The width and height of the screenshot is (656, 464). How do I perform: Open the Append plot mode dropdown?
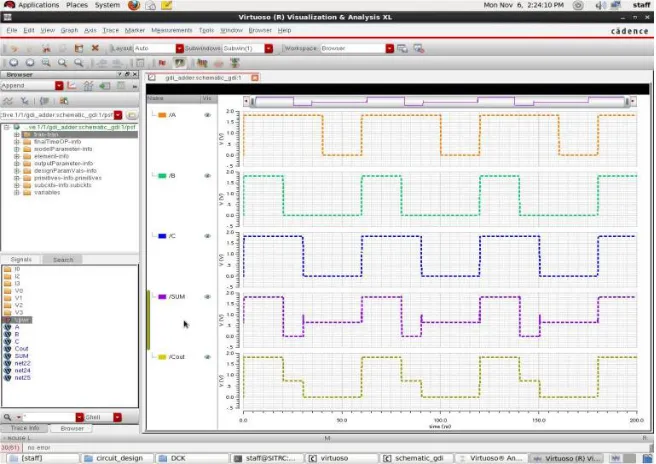coord(59,86)
